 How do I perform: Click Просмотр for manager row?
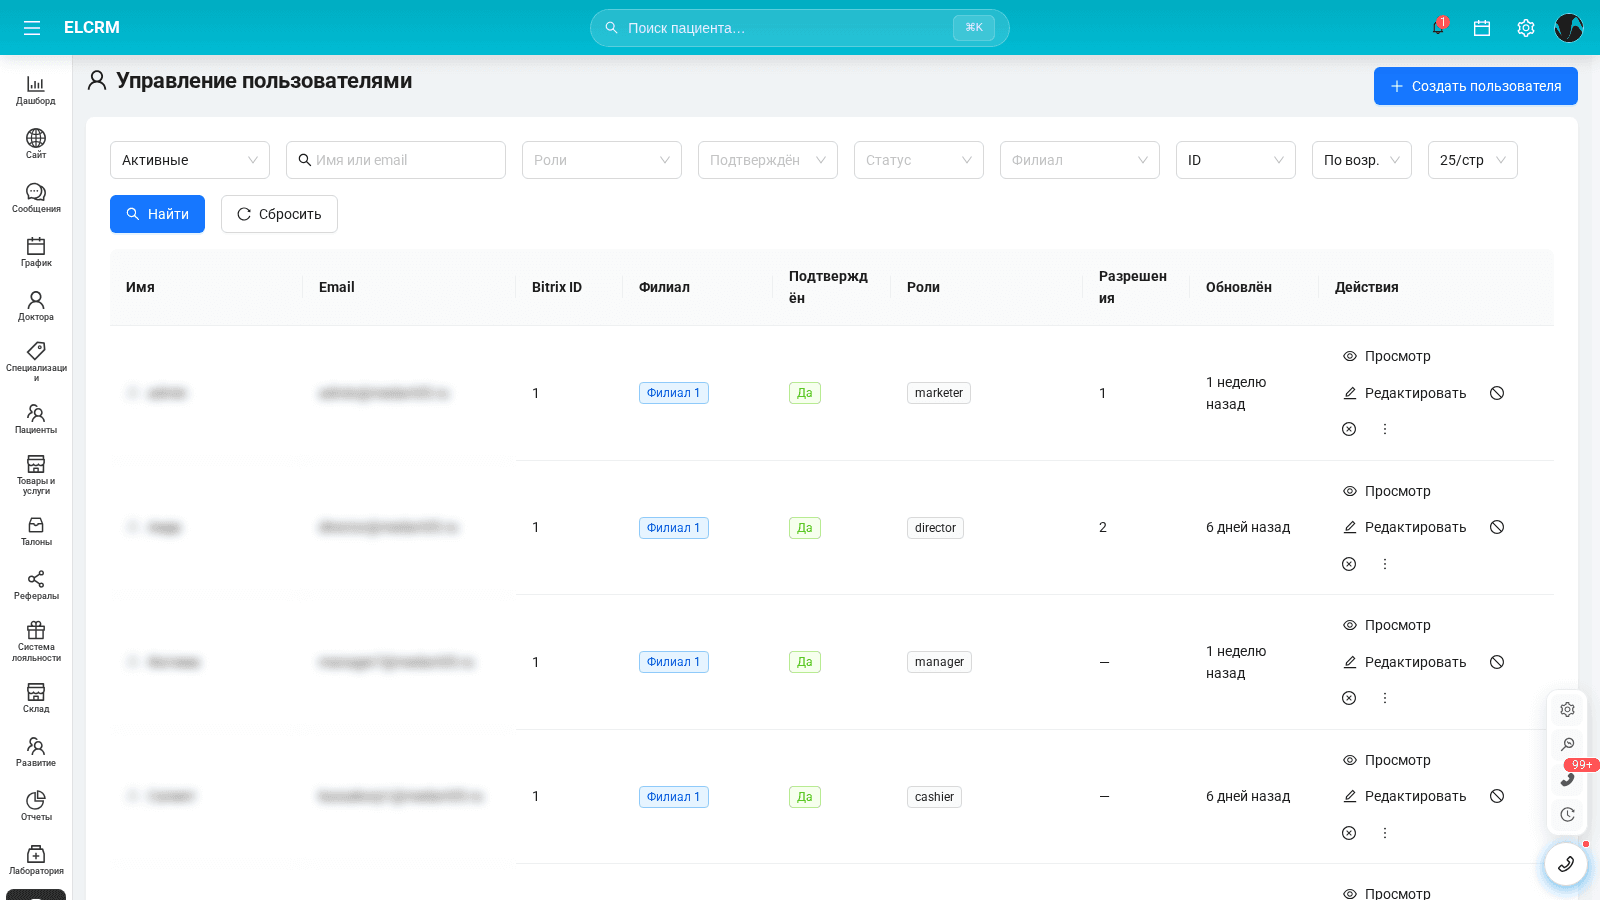(x=1387, y=625)
